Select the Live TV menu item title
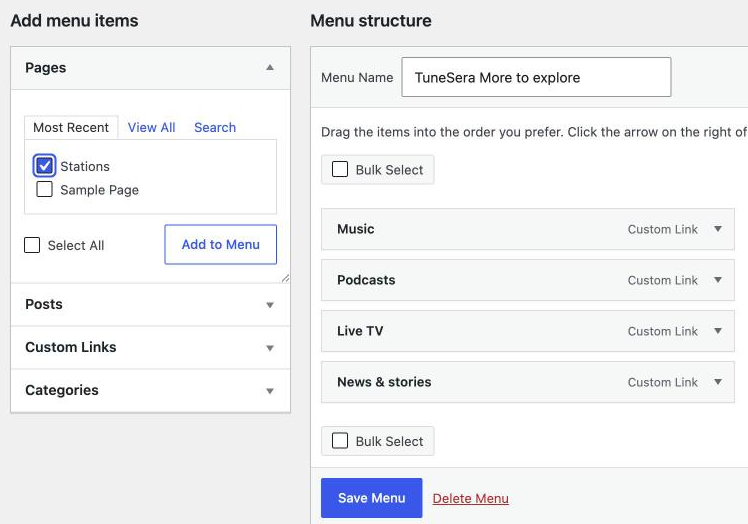The width and height of the screenshot is (748, 524). [x=360, y=331]
